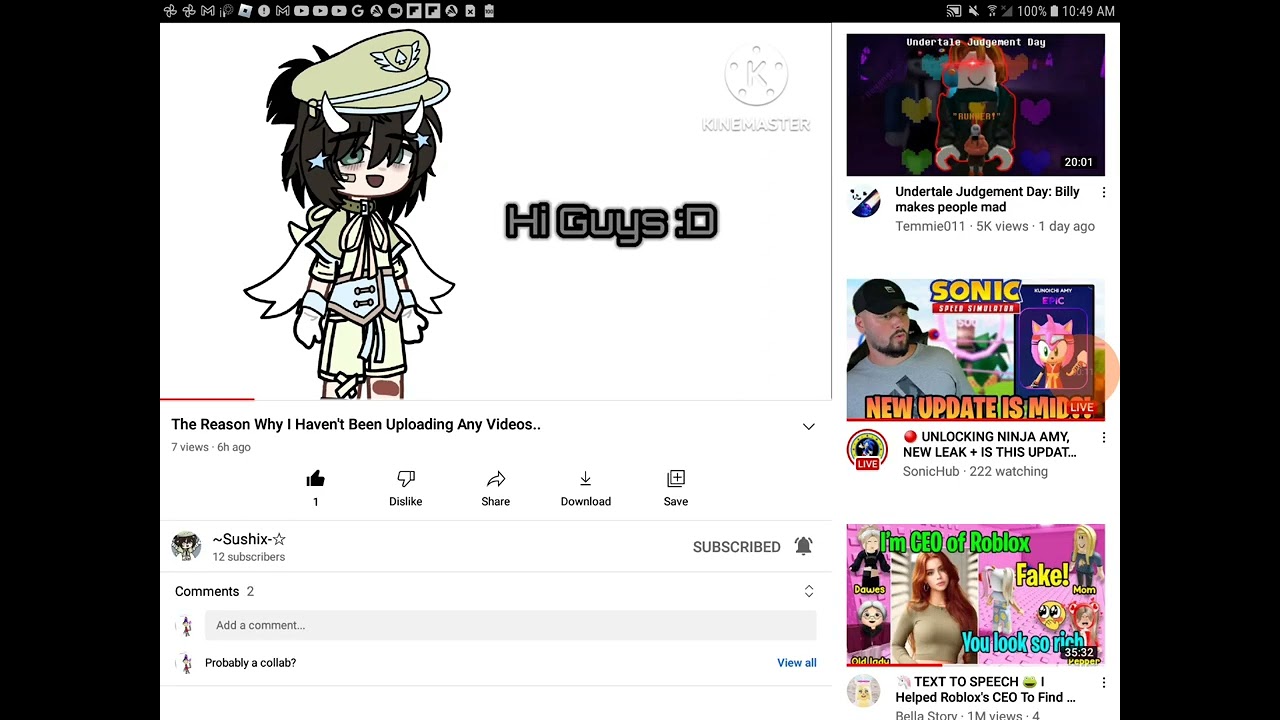The image size is (1280, 720).
Task: Click commenter avatar beside Probably a collab?
Action: pyautogui.click(x=185, y=663)
